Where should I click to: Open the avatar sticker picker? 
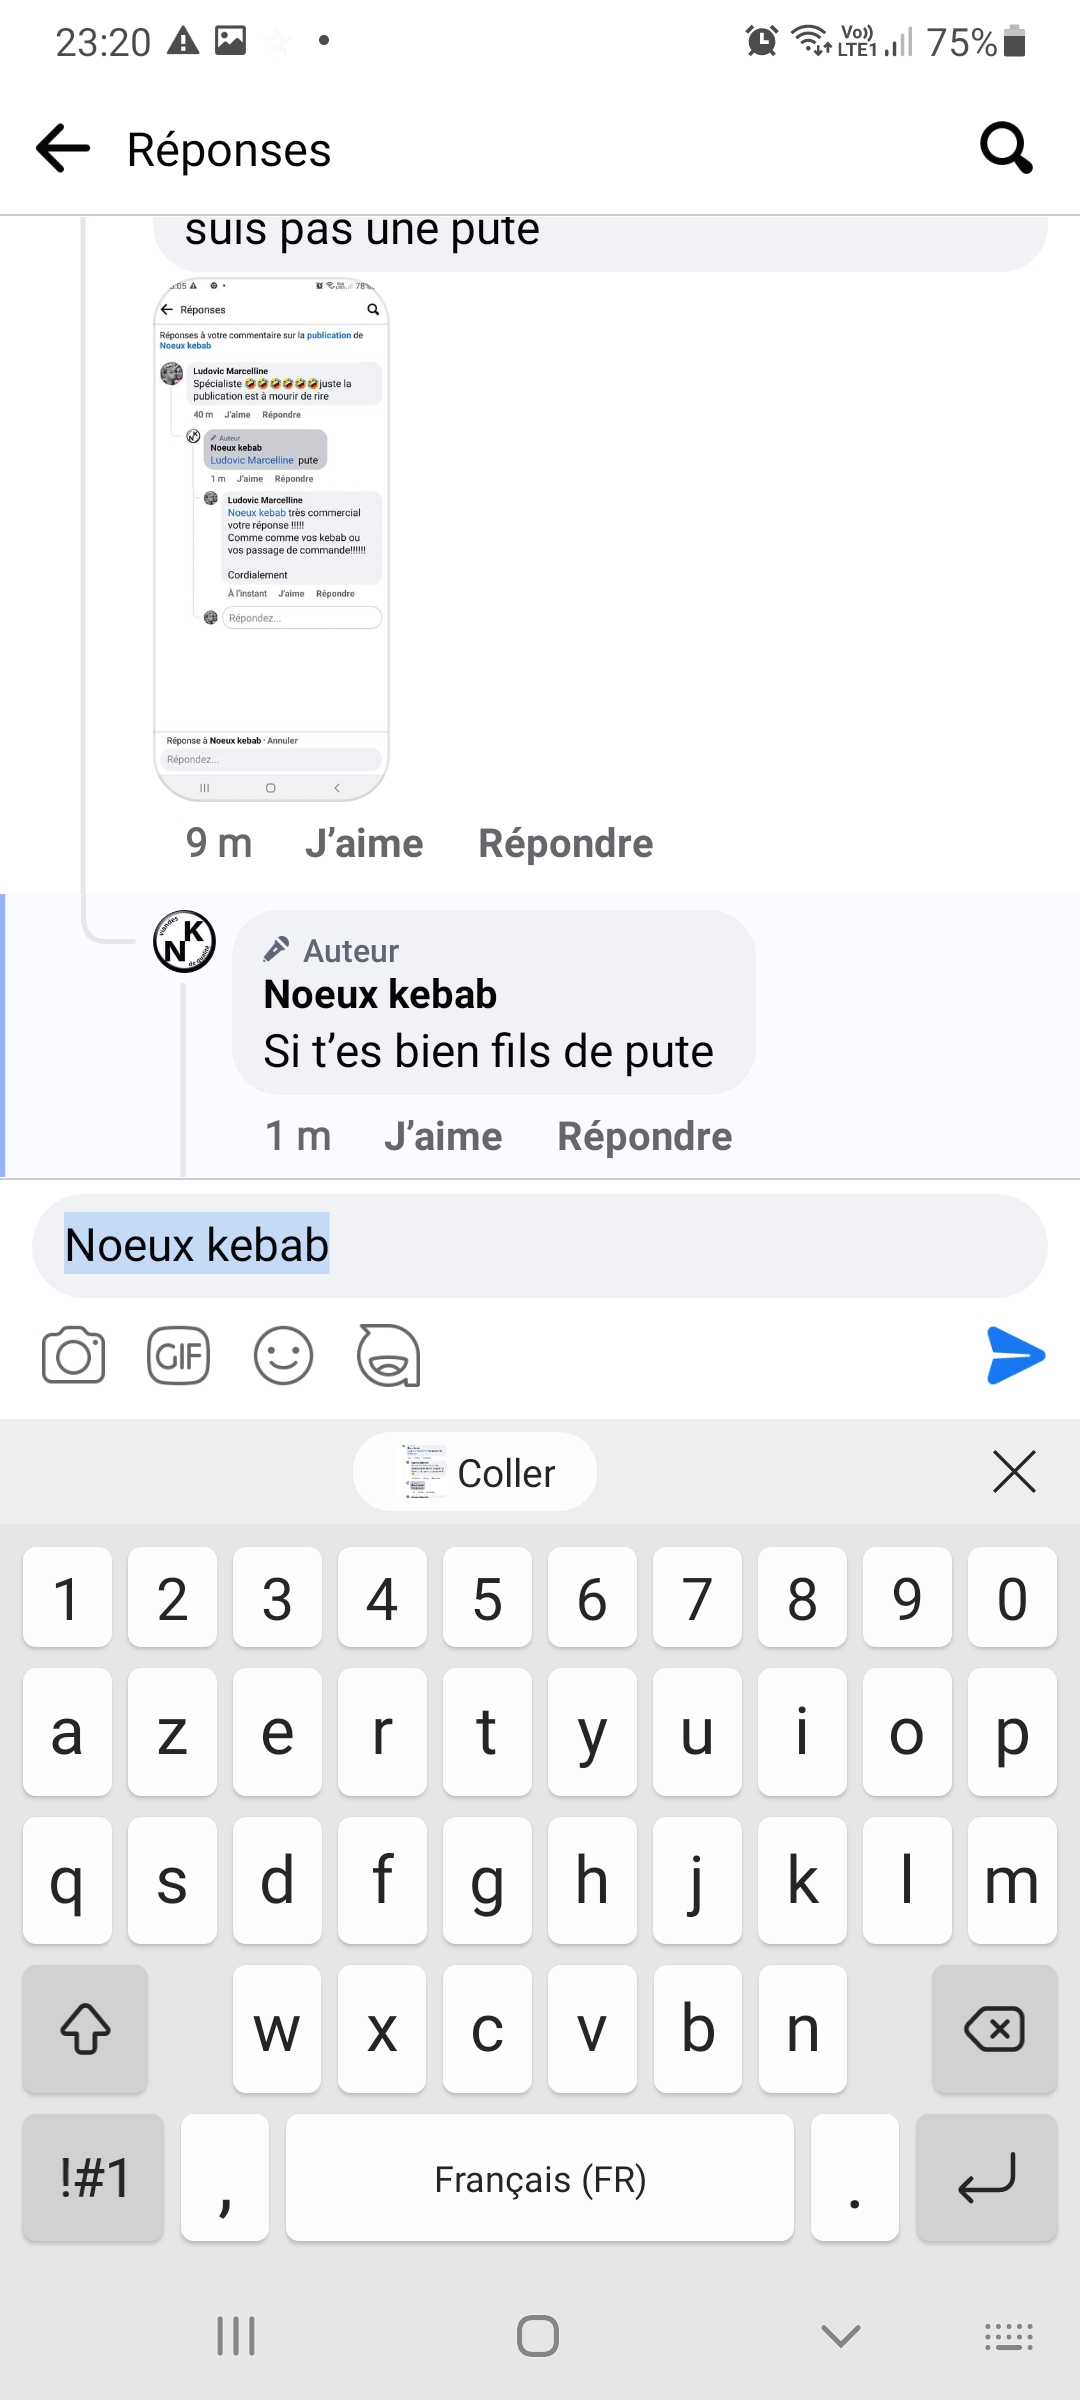point(388,1356)
